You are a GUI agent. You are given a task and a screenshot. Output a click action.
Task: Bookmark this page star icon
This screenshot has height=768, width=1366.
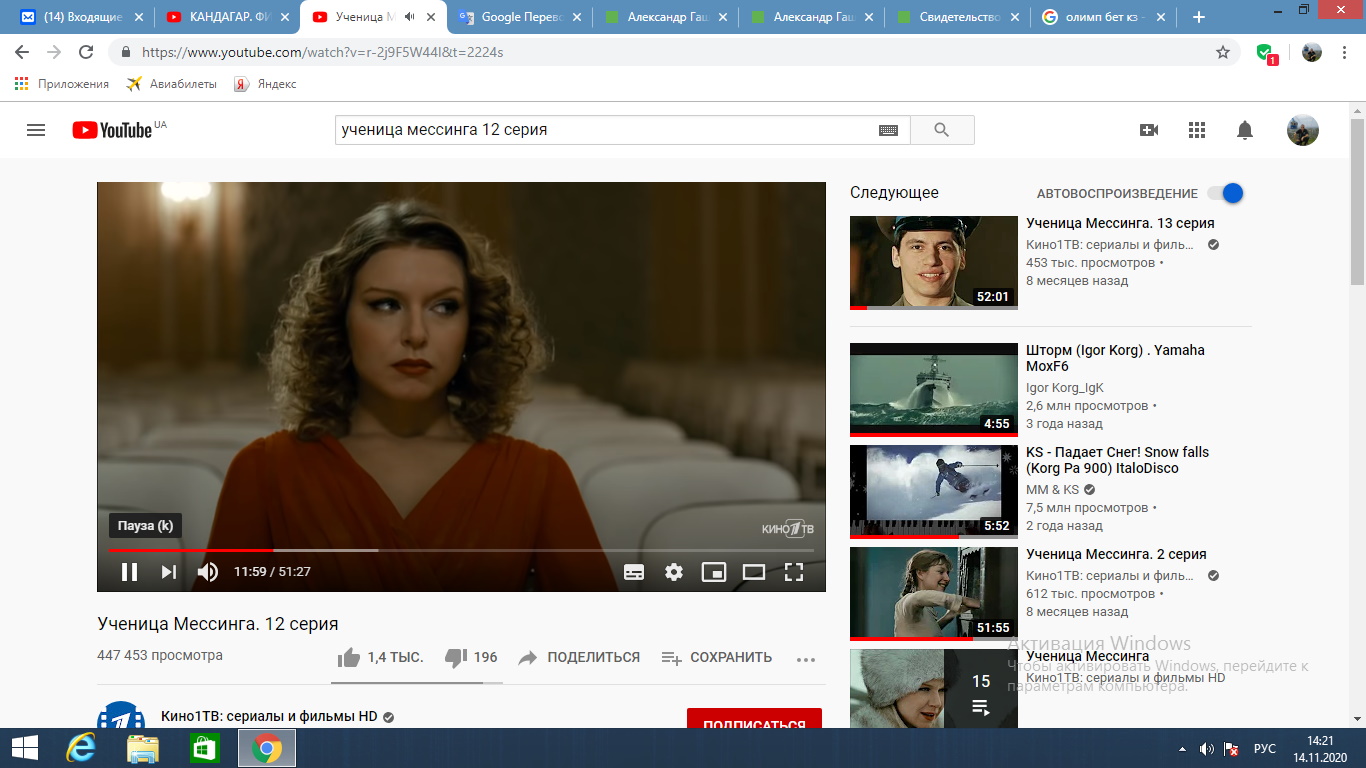pyautogui.click(x=1222, y=52)
